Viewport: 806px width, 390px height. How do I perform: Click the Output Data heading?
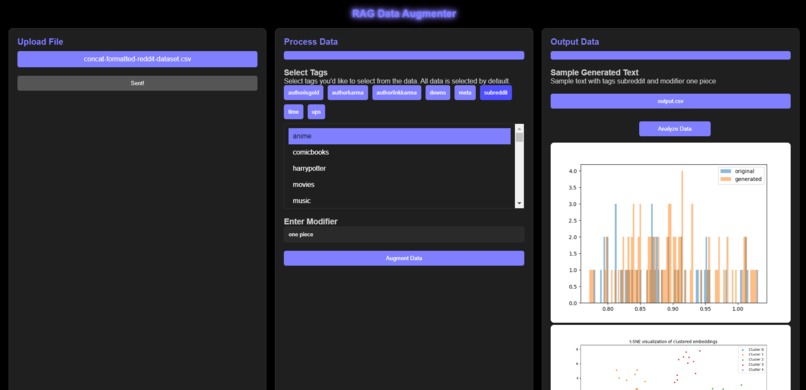pos(575,42)
